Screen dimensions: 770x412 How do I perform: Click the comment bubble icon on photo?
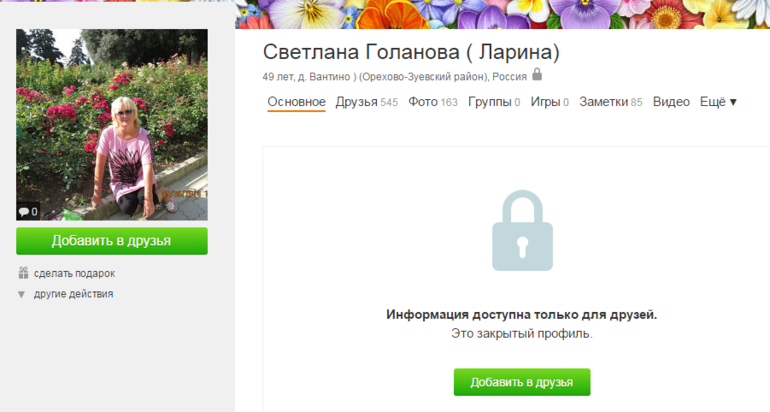24,212
